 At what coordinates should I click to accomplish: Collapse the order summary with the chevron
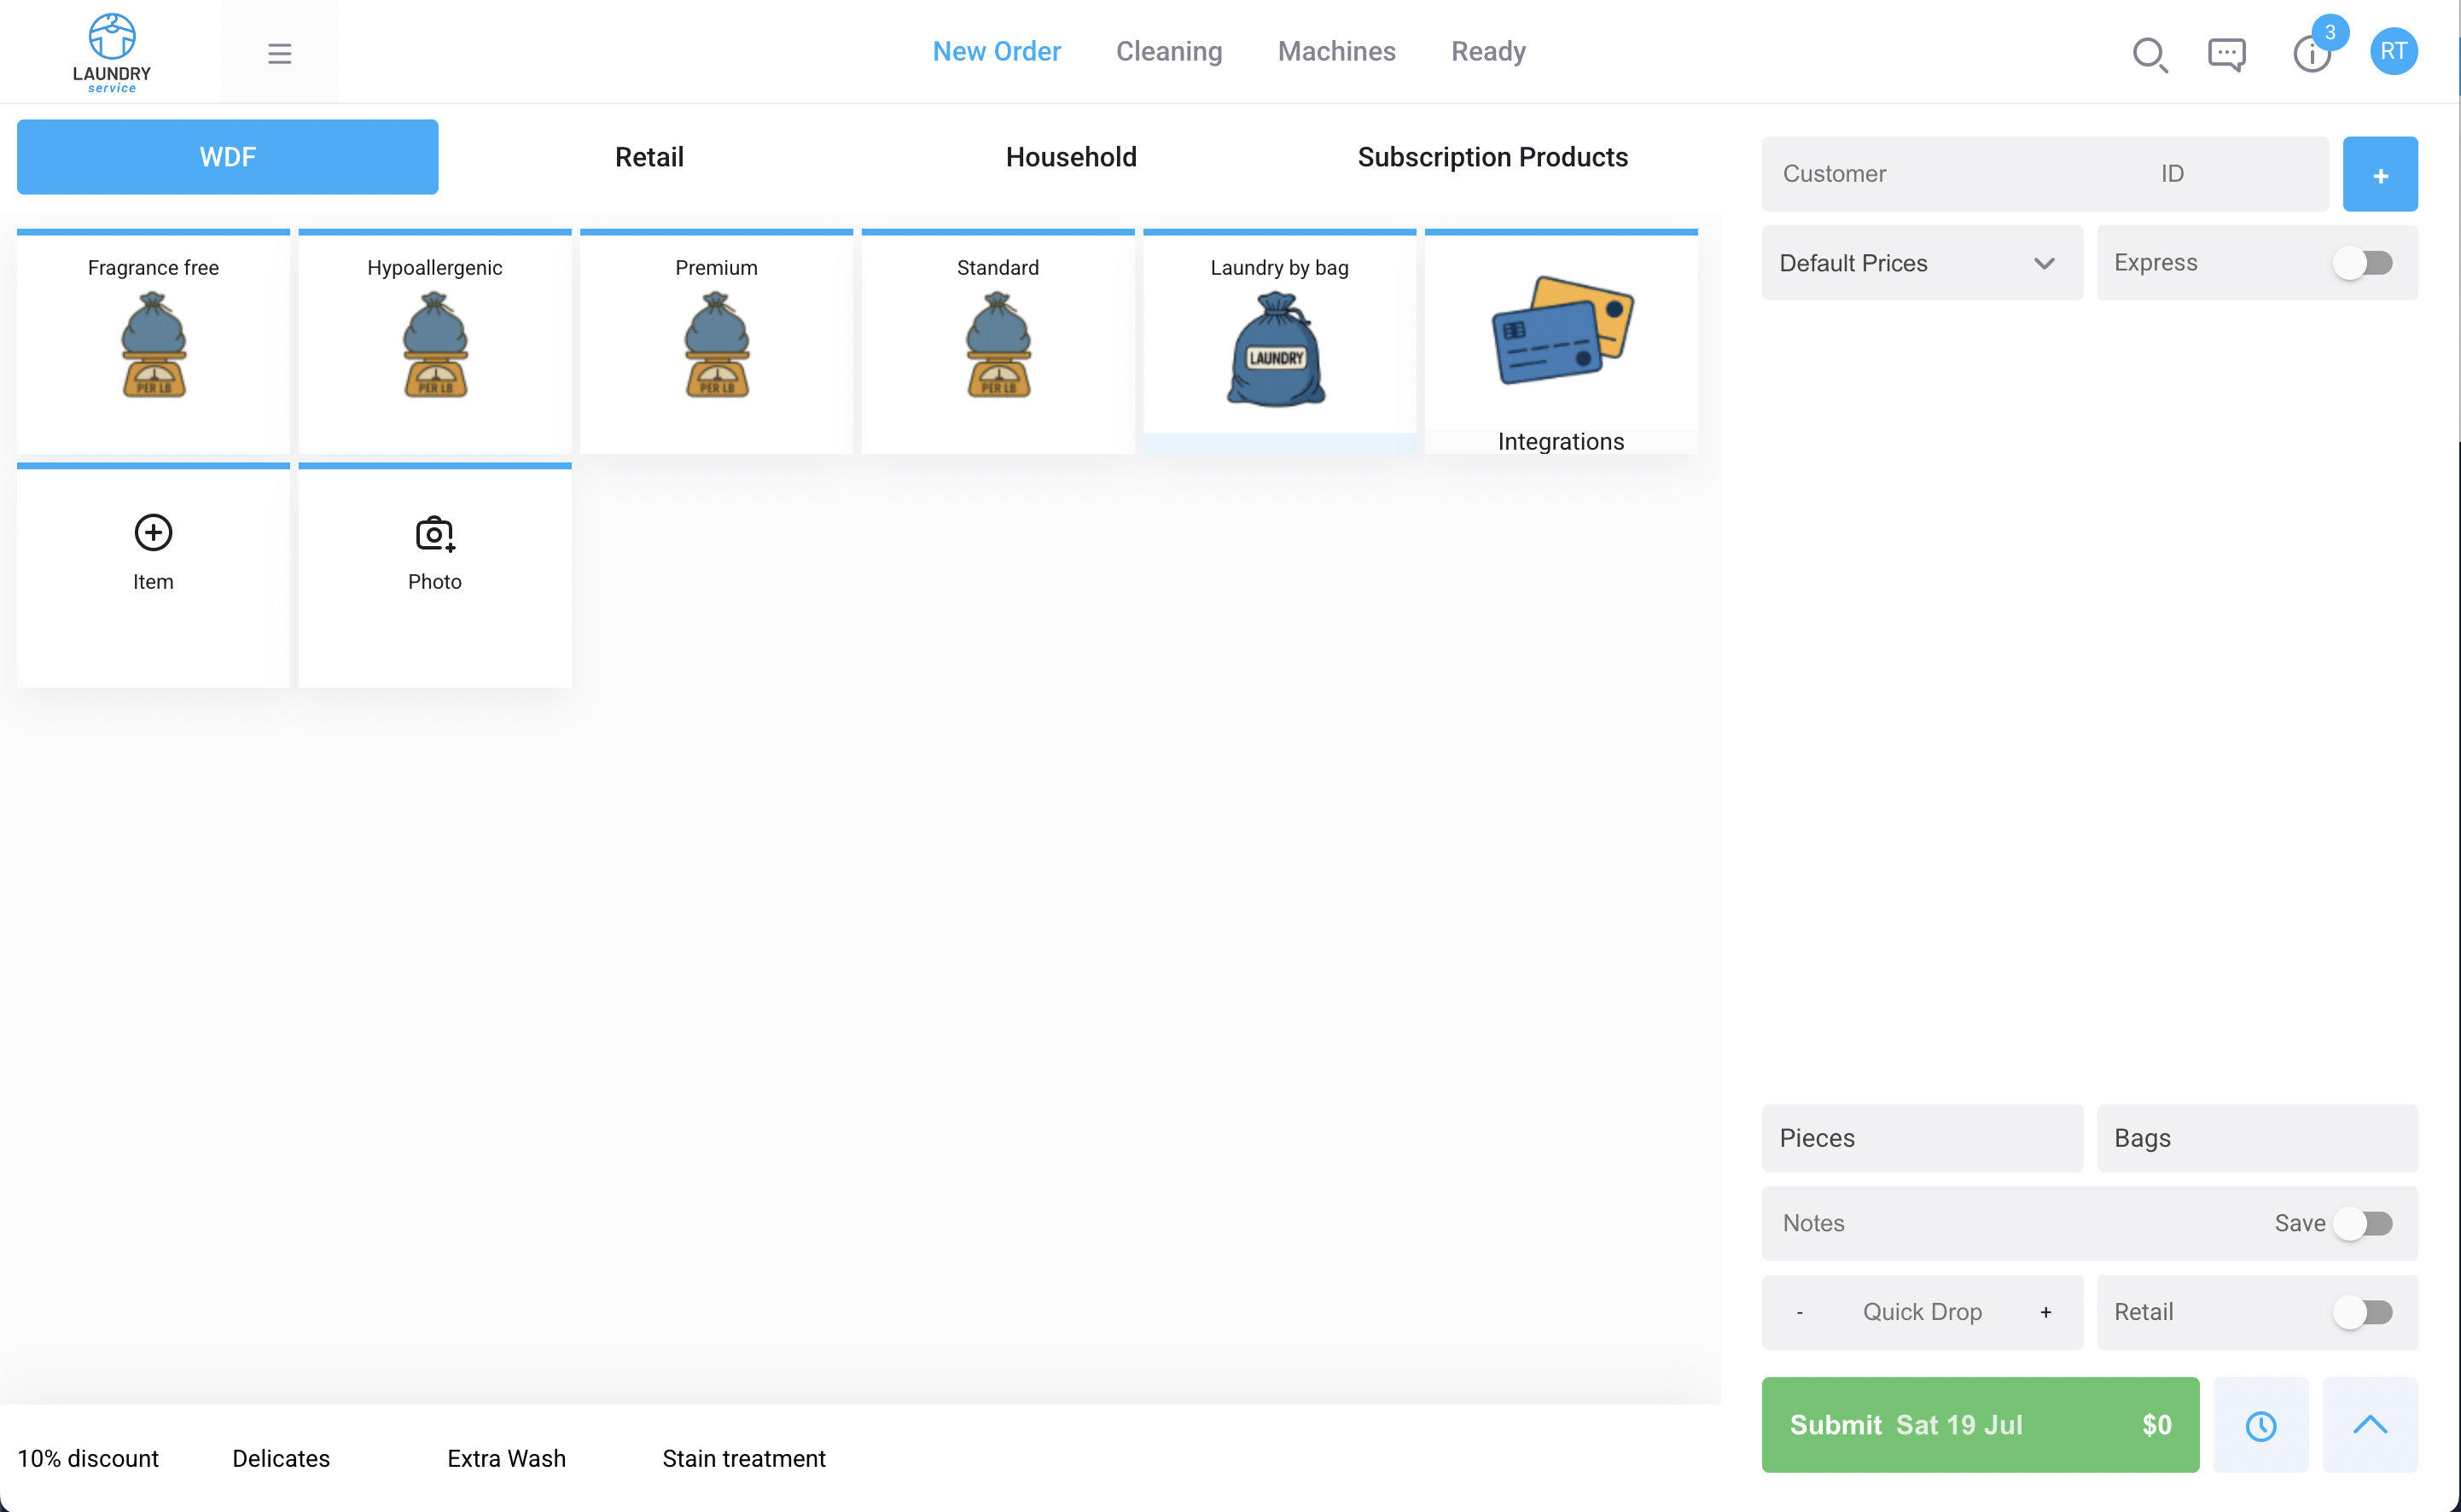(2370, 1425)
